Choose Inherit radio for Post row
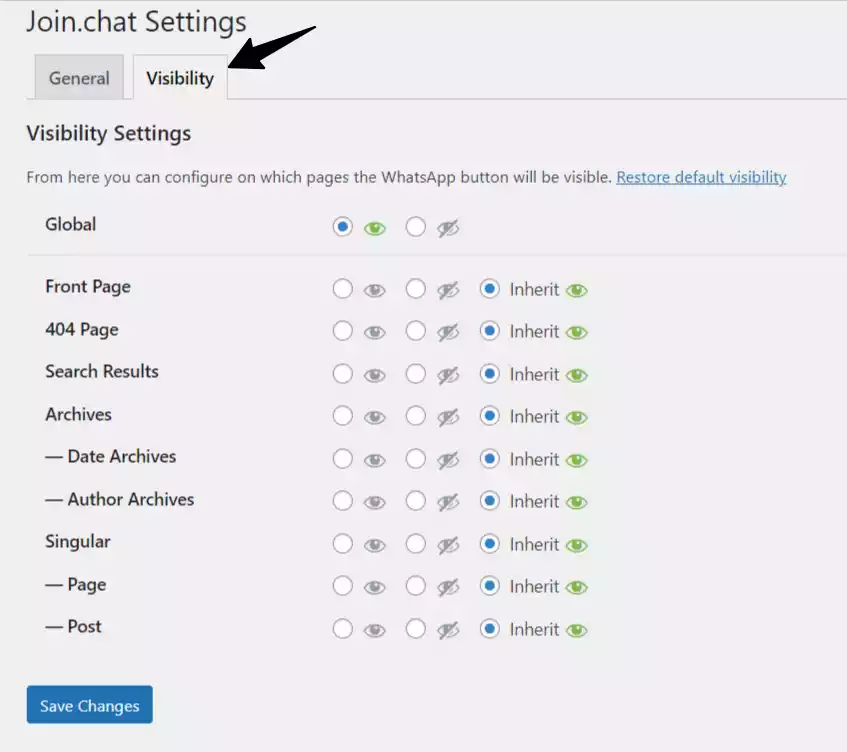 489,628
